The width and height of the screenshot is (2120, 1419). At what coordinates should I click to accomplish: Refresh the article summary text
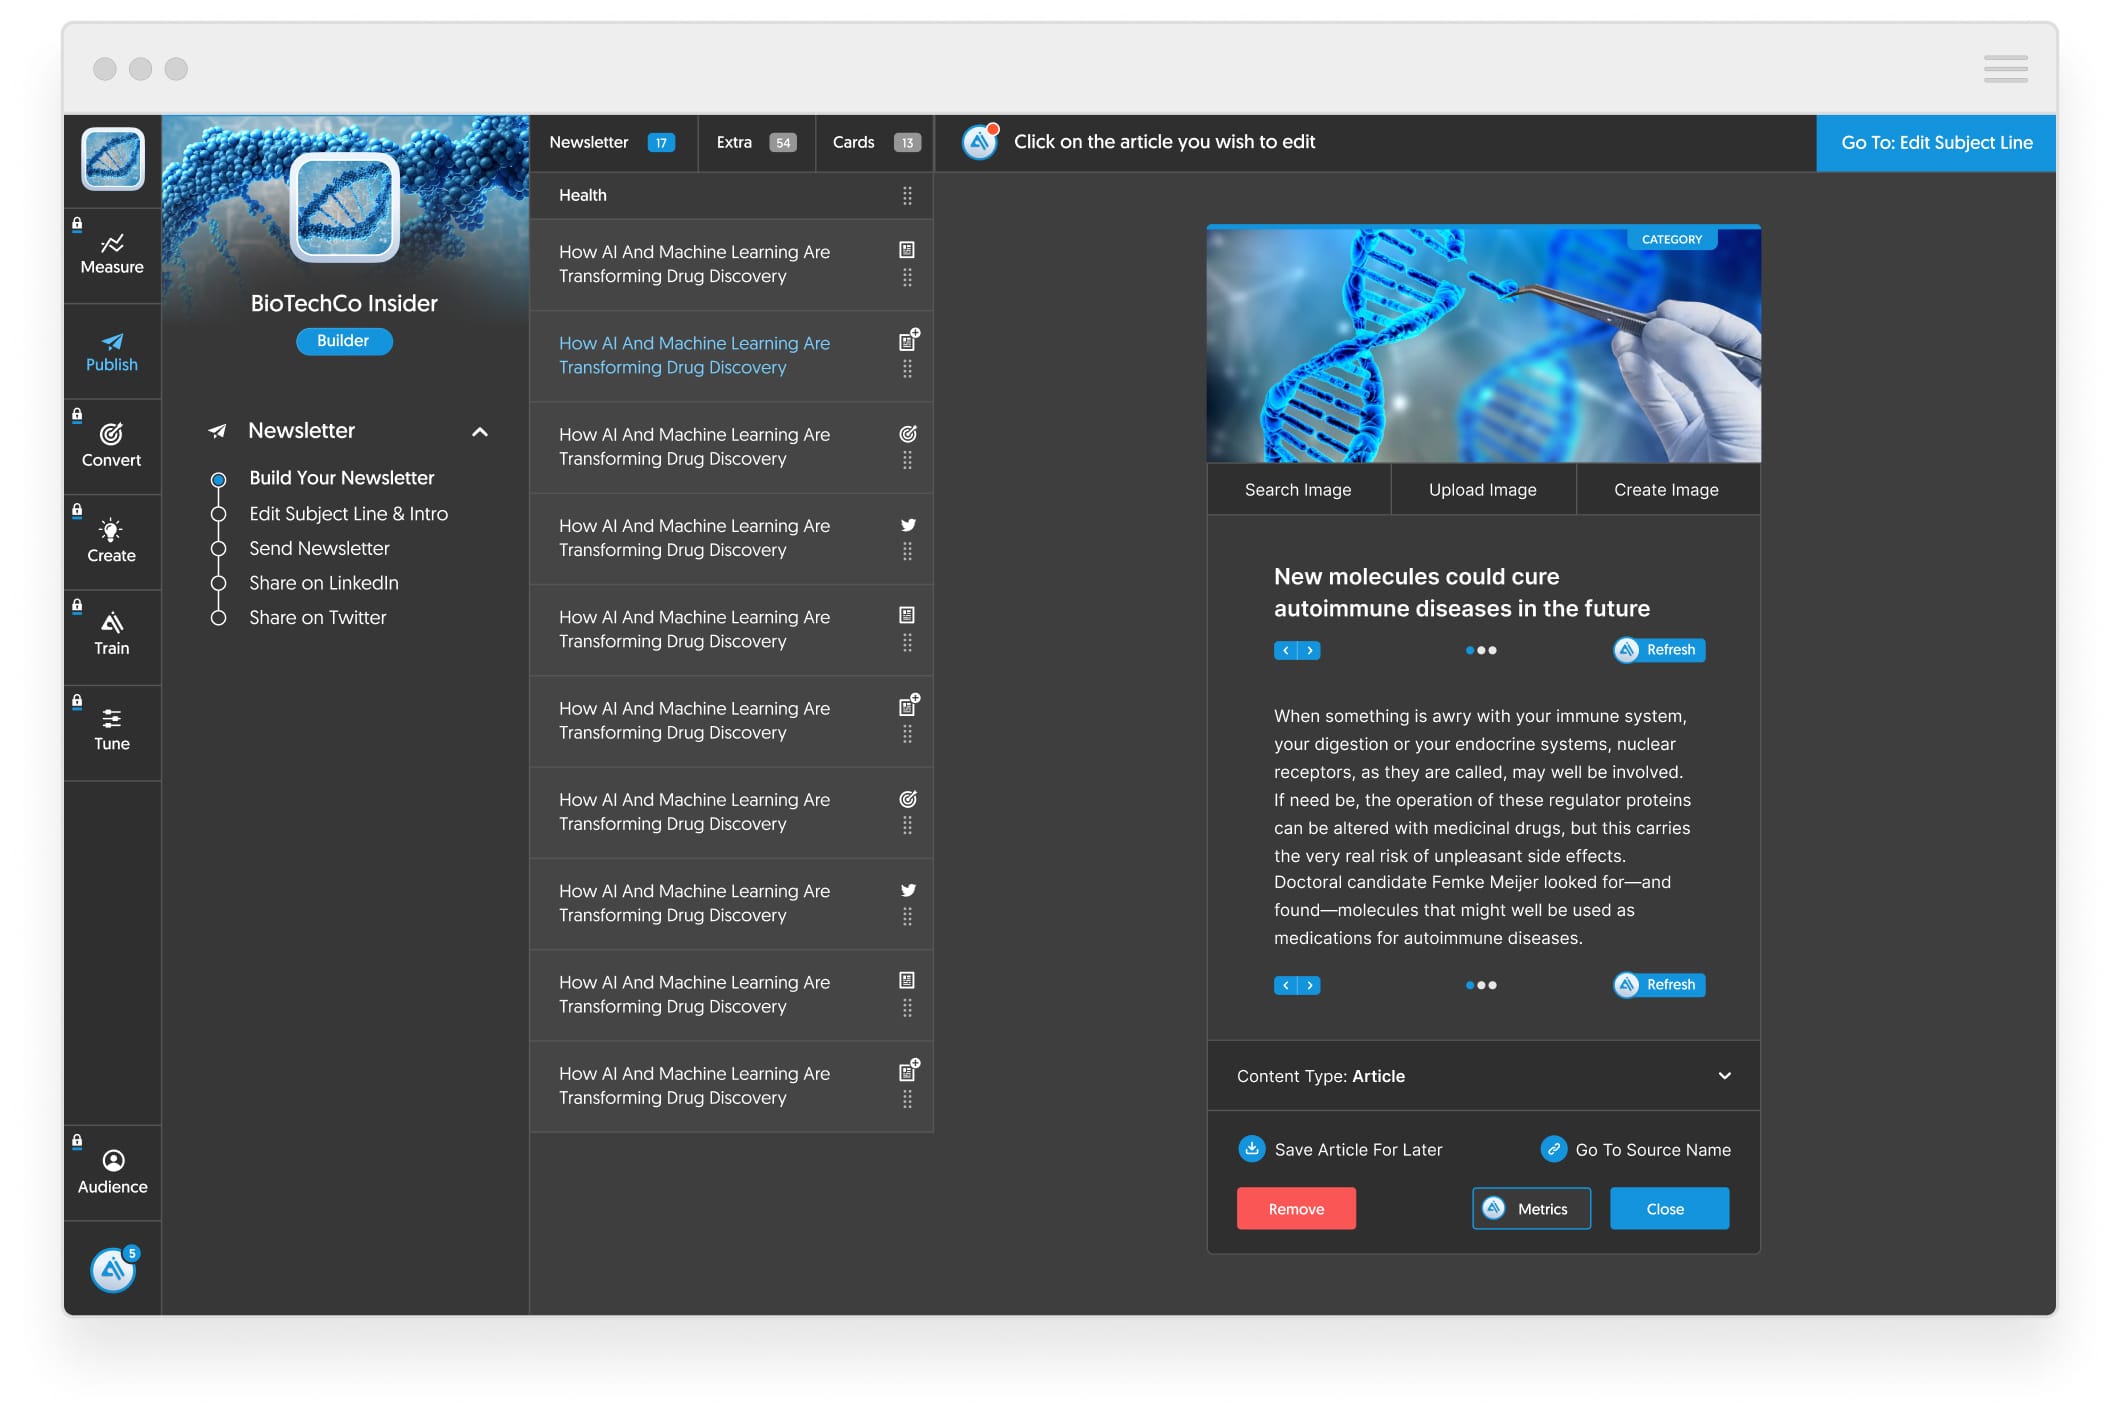click(1659, 985)
